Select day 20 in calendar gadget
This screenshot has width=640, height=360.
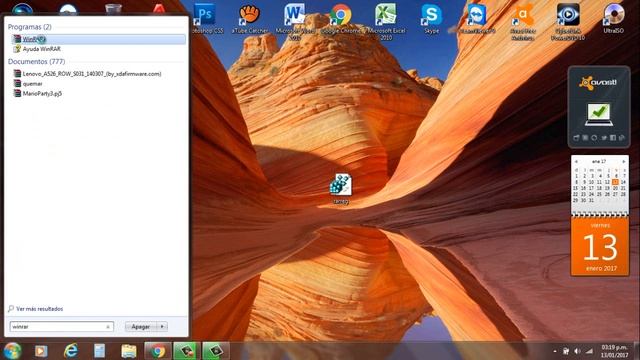pos(615,188)
